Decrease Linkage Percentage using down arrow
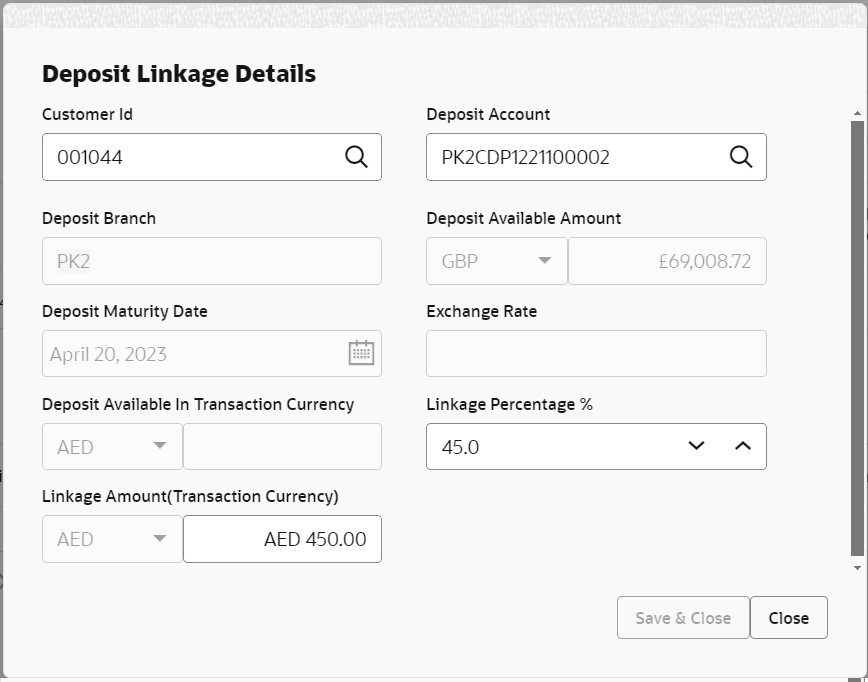Viewport: 868px width, 682px height. click(696, 446)
